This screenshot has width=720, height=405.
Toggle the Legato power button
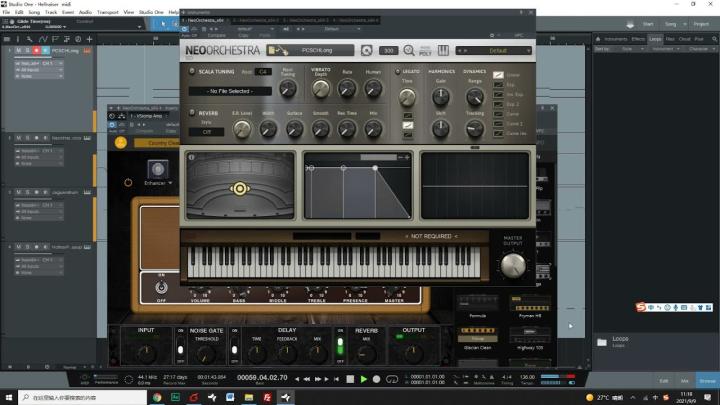pyautogui.click(x=398, y=71)
